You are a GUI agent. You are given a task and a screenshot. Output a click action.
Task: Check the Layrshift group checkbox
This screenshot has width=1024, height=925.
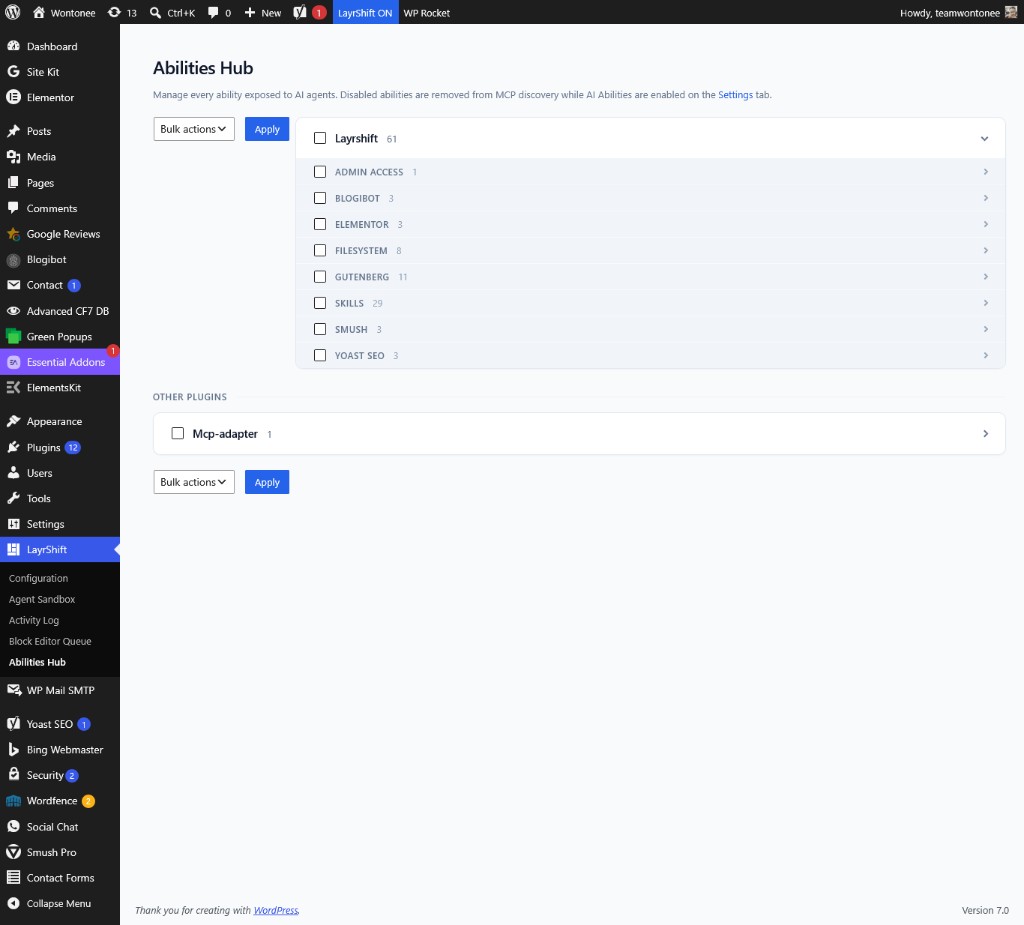(320, 138)
